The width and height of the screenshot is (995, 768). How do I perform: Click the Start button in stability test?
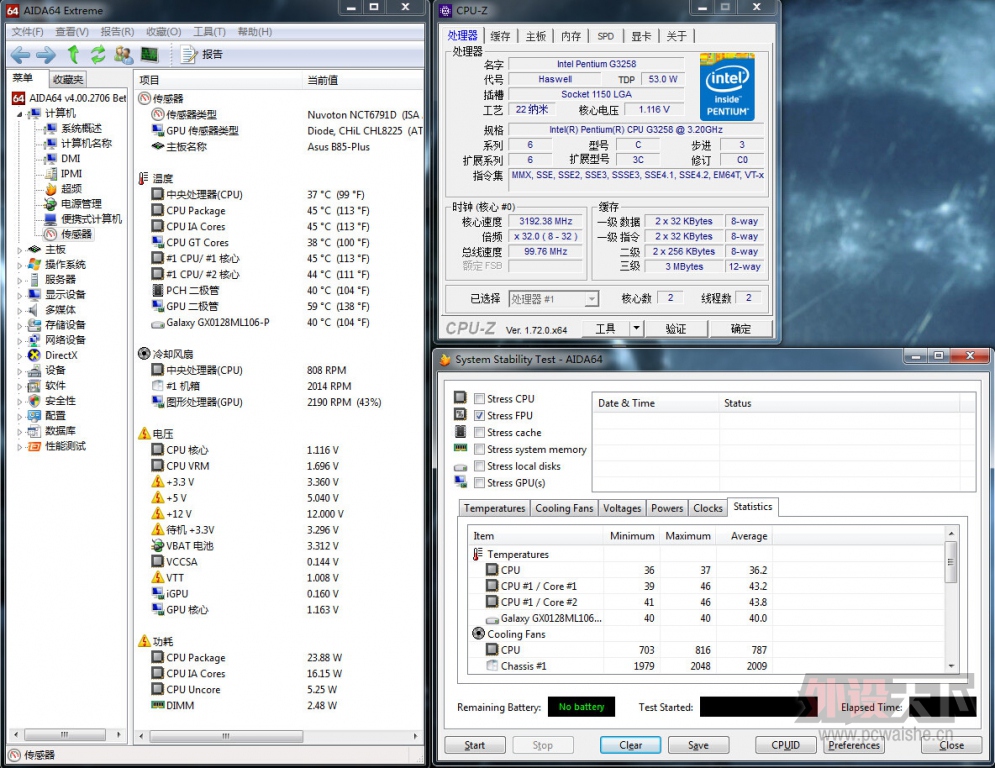click(475, 745)
